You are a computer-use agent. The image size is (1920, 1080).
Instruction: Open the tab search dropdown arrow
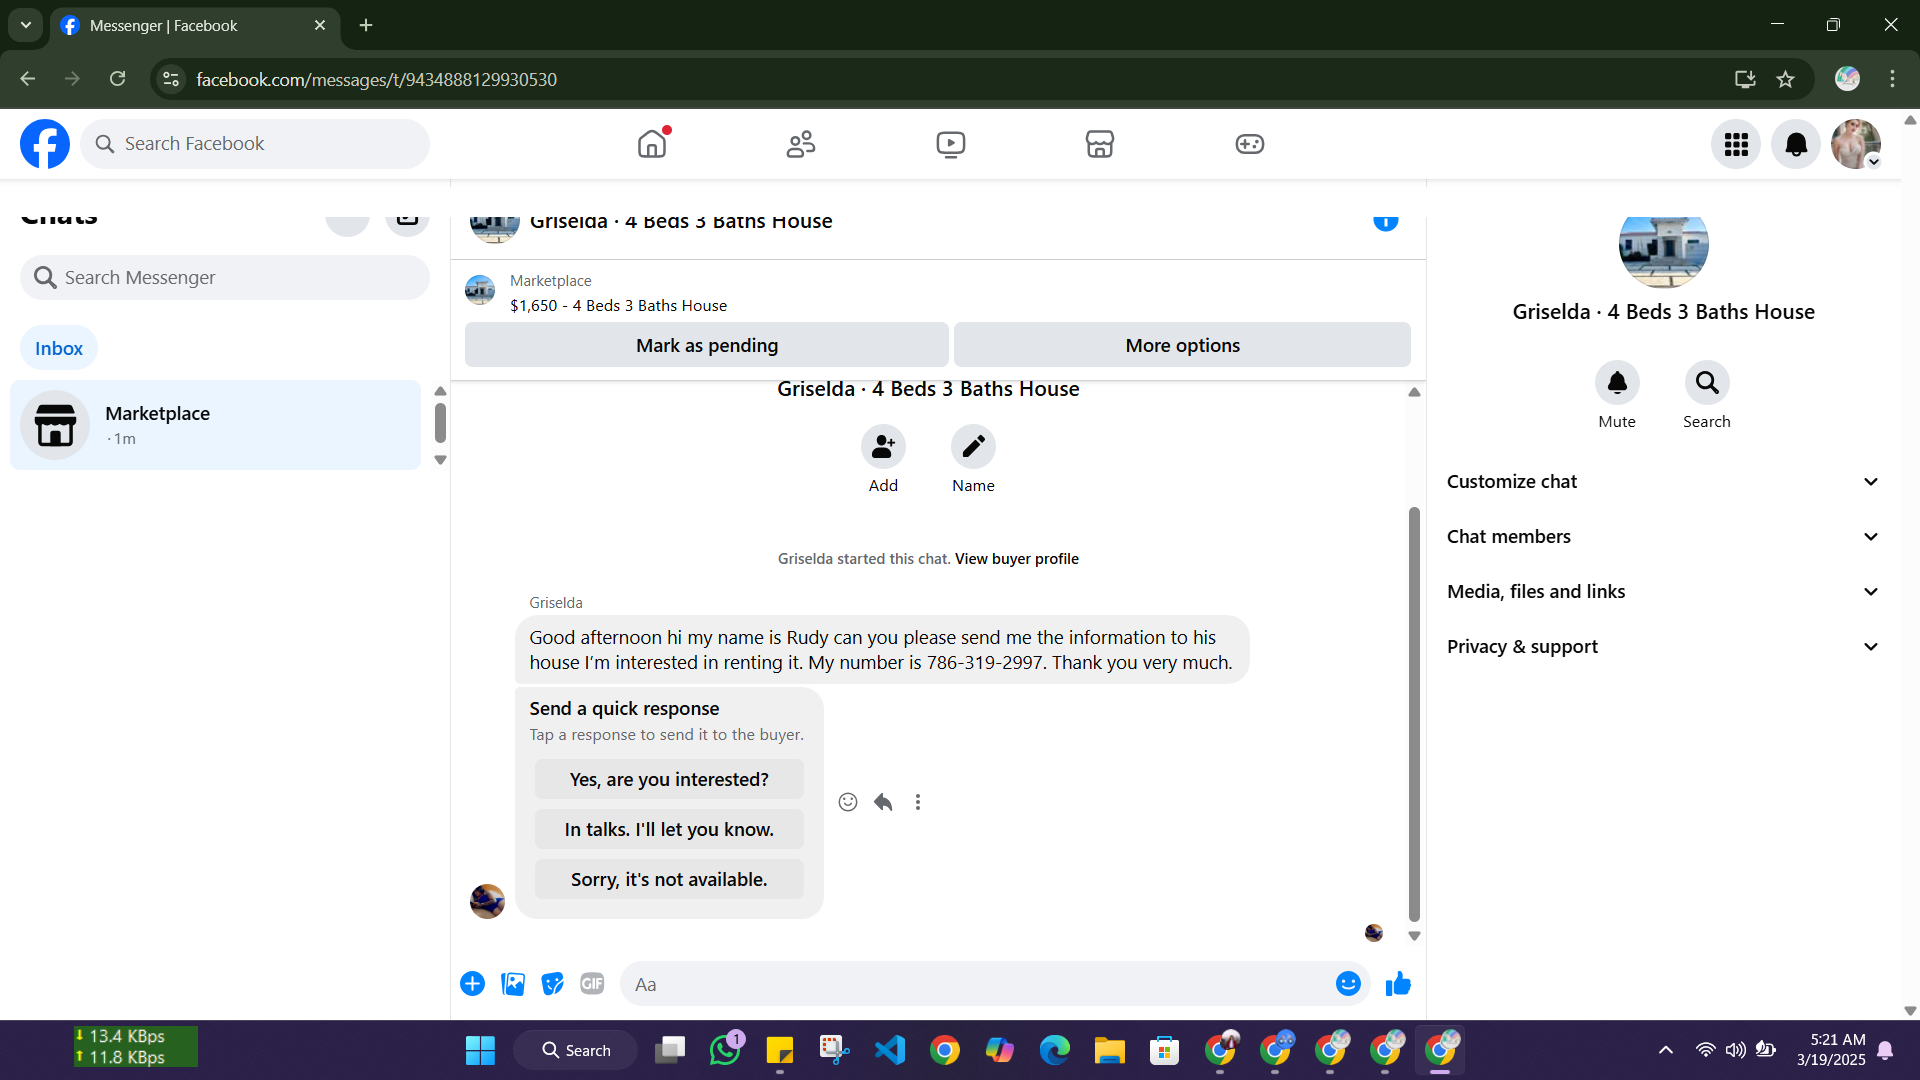[x=26, y=25]
